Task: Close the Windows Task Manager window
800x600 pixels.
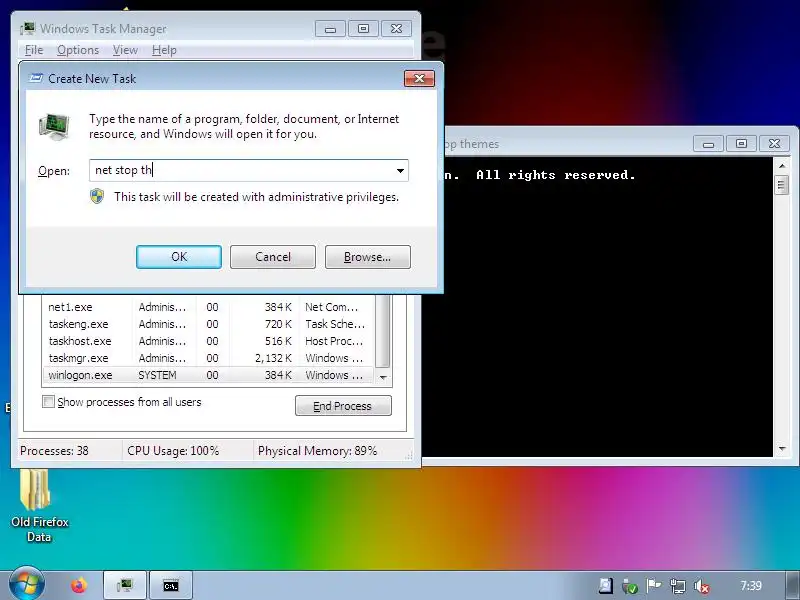Action: (396, 29)
